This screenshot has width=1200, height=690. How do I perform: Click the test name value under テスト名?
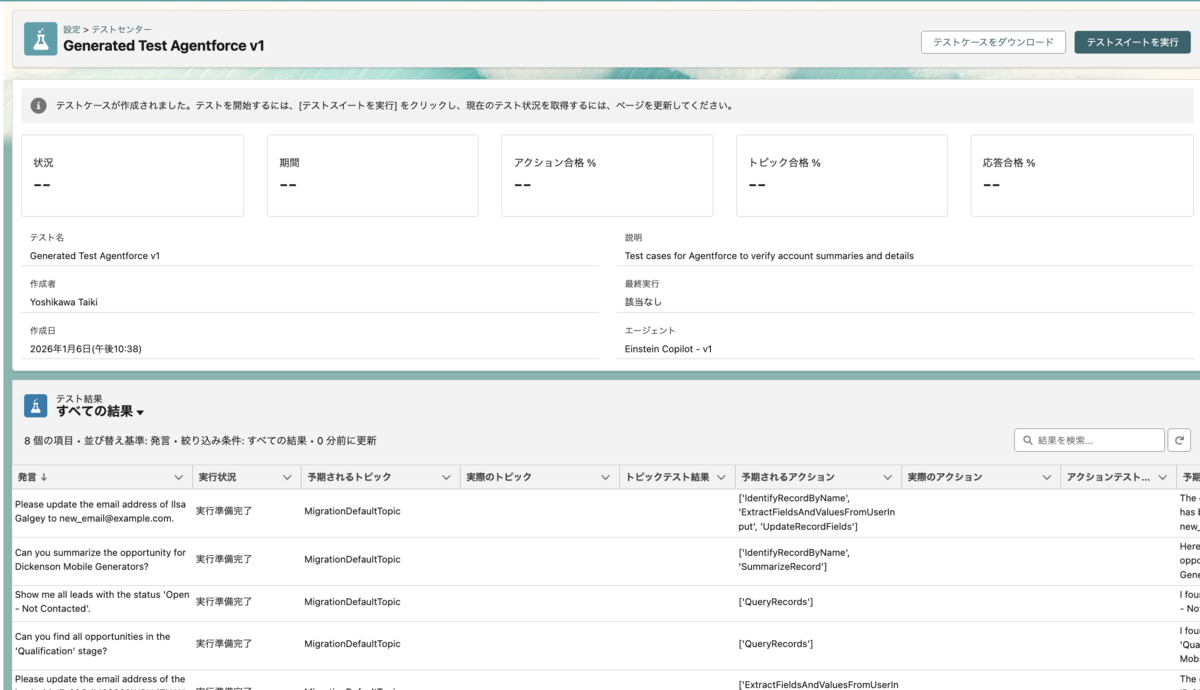[95, 256]
